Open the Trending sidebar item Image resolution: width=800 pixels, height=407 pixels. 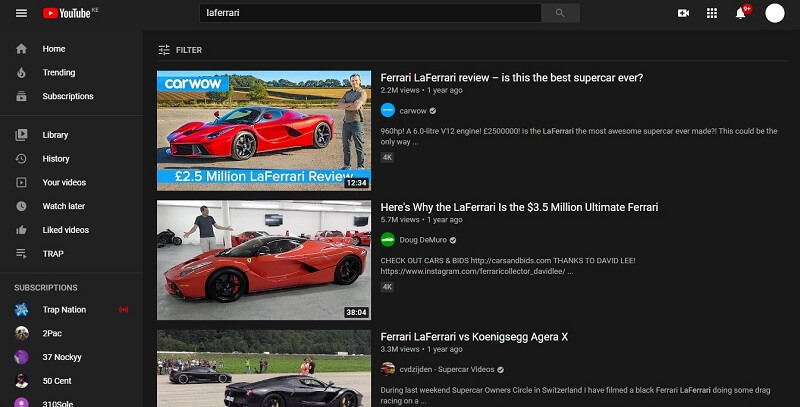coord(71,72)
